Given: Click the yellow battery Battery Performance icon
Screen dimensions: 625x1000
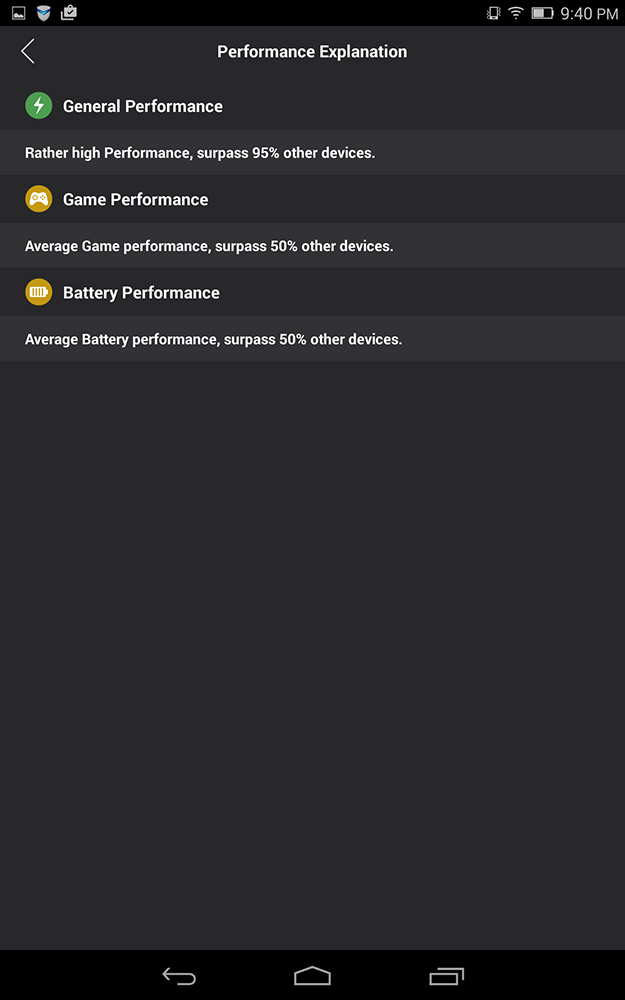Looking at the screenshot, I should tap(38, 292).
